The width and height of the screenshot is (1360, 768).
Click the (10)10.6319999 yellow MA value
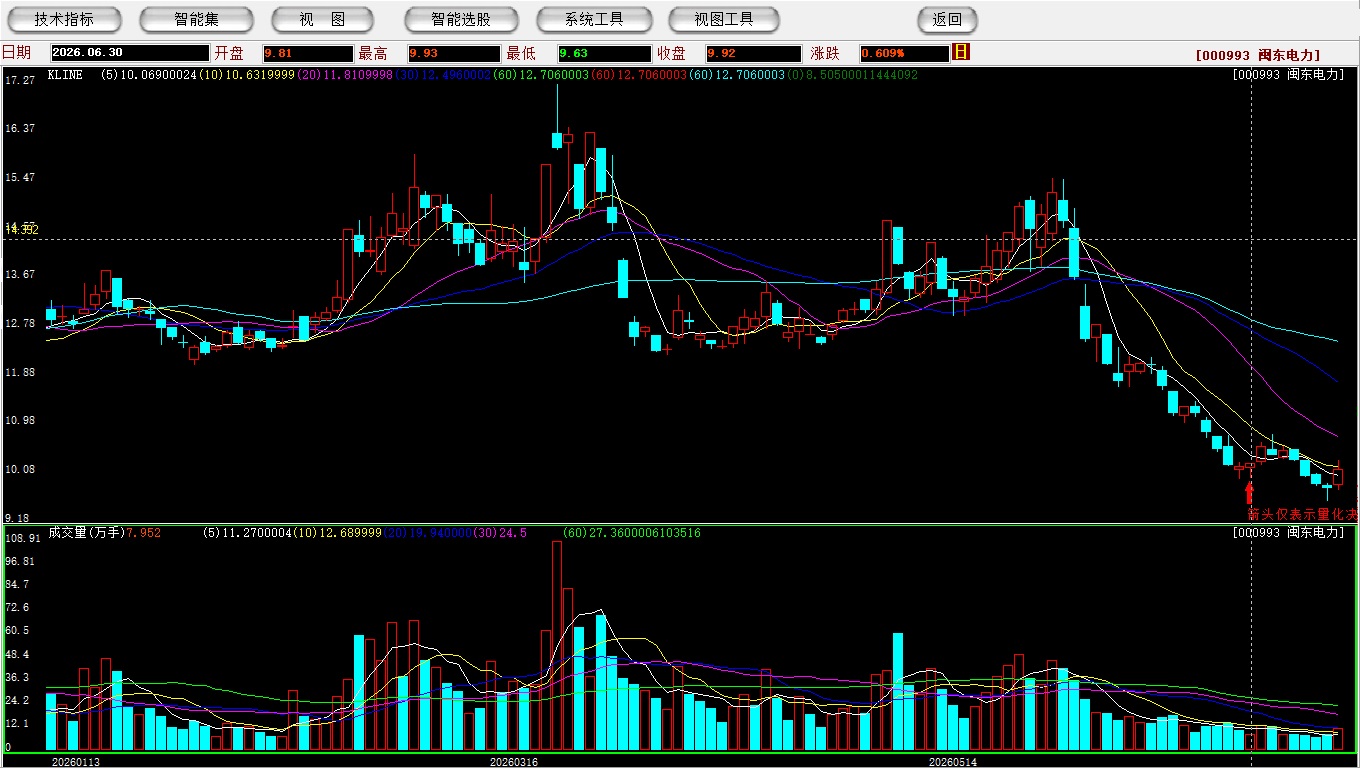click(246, 75)
